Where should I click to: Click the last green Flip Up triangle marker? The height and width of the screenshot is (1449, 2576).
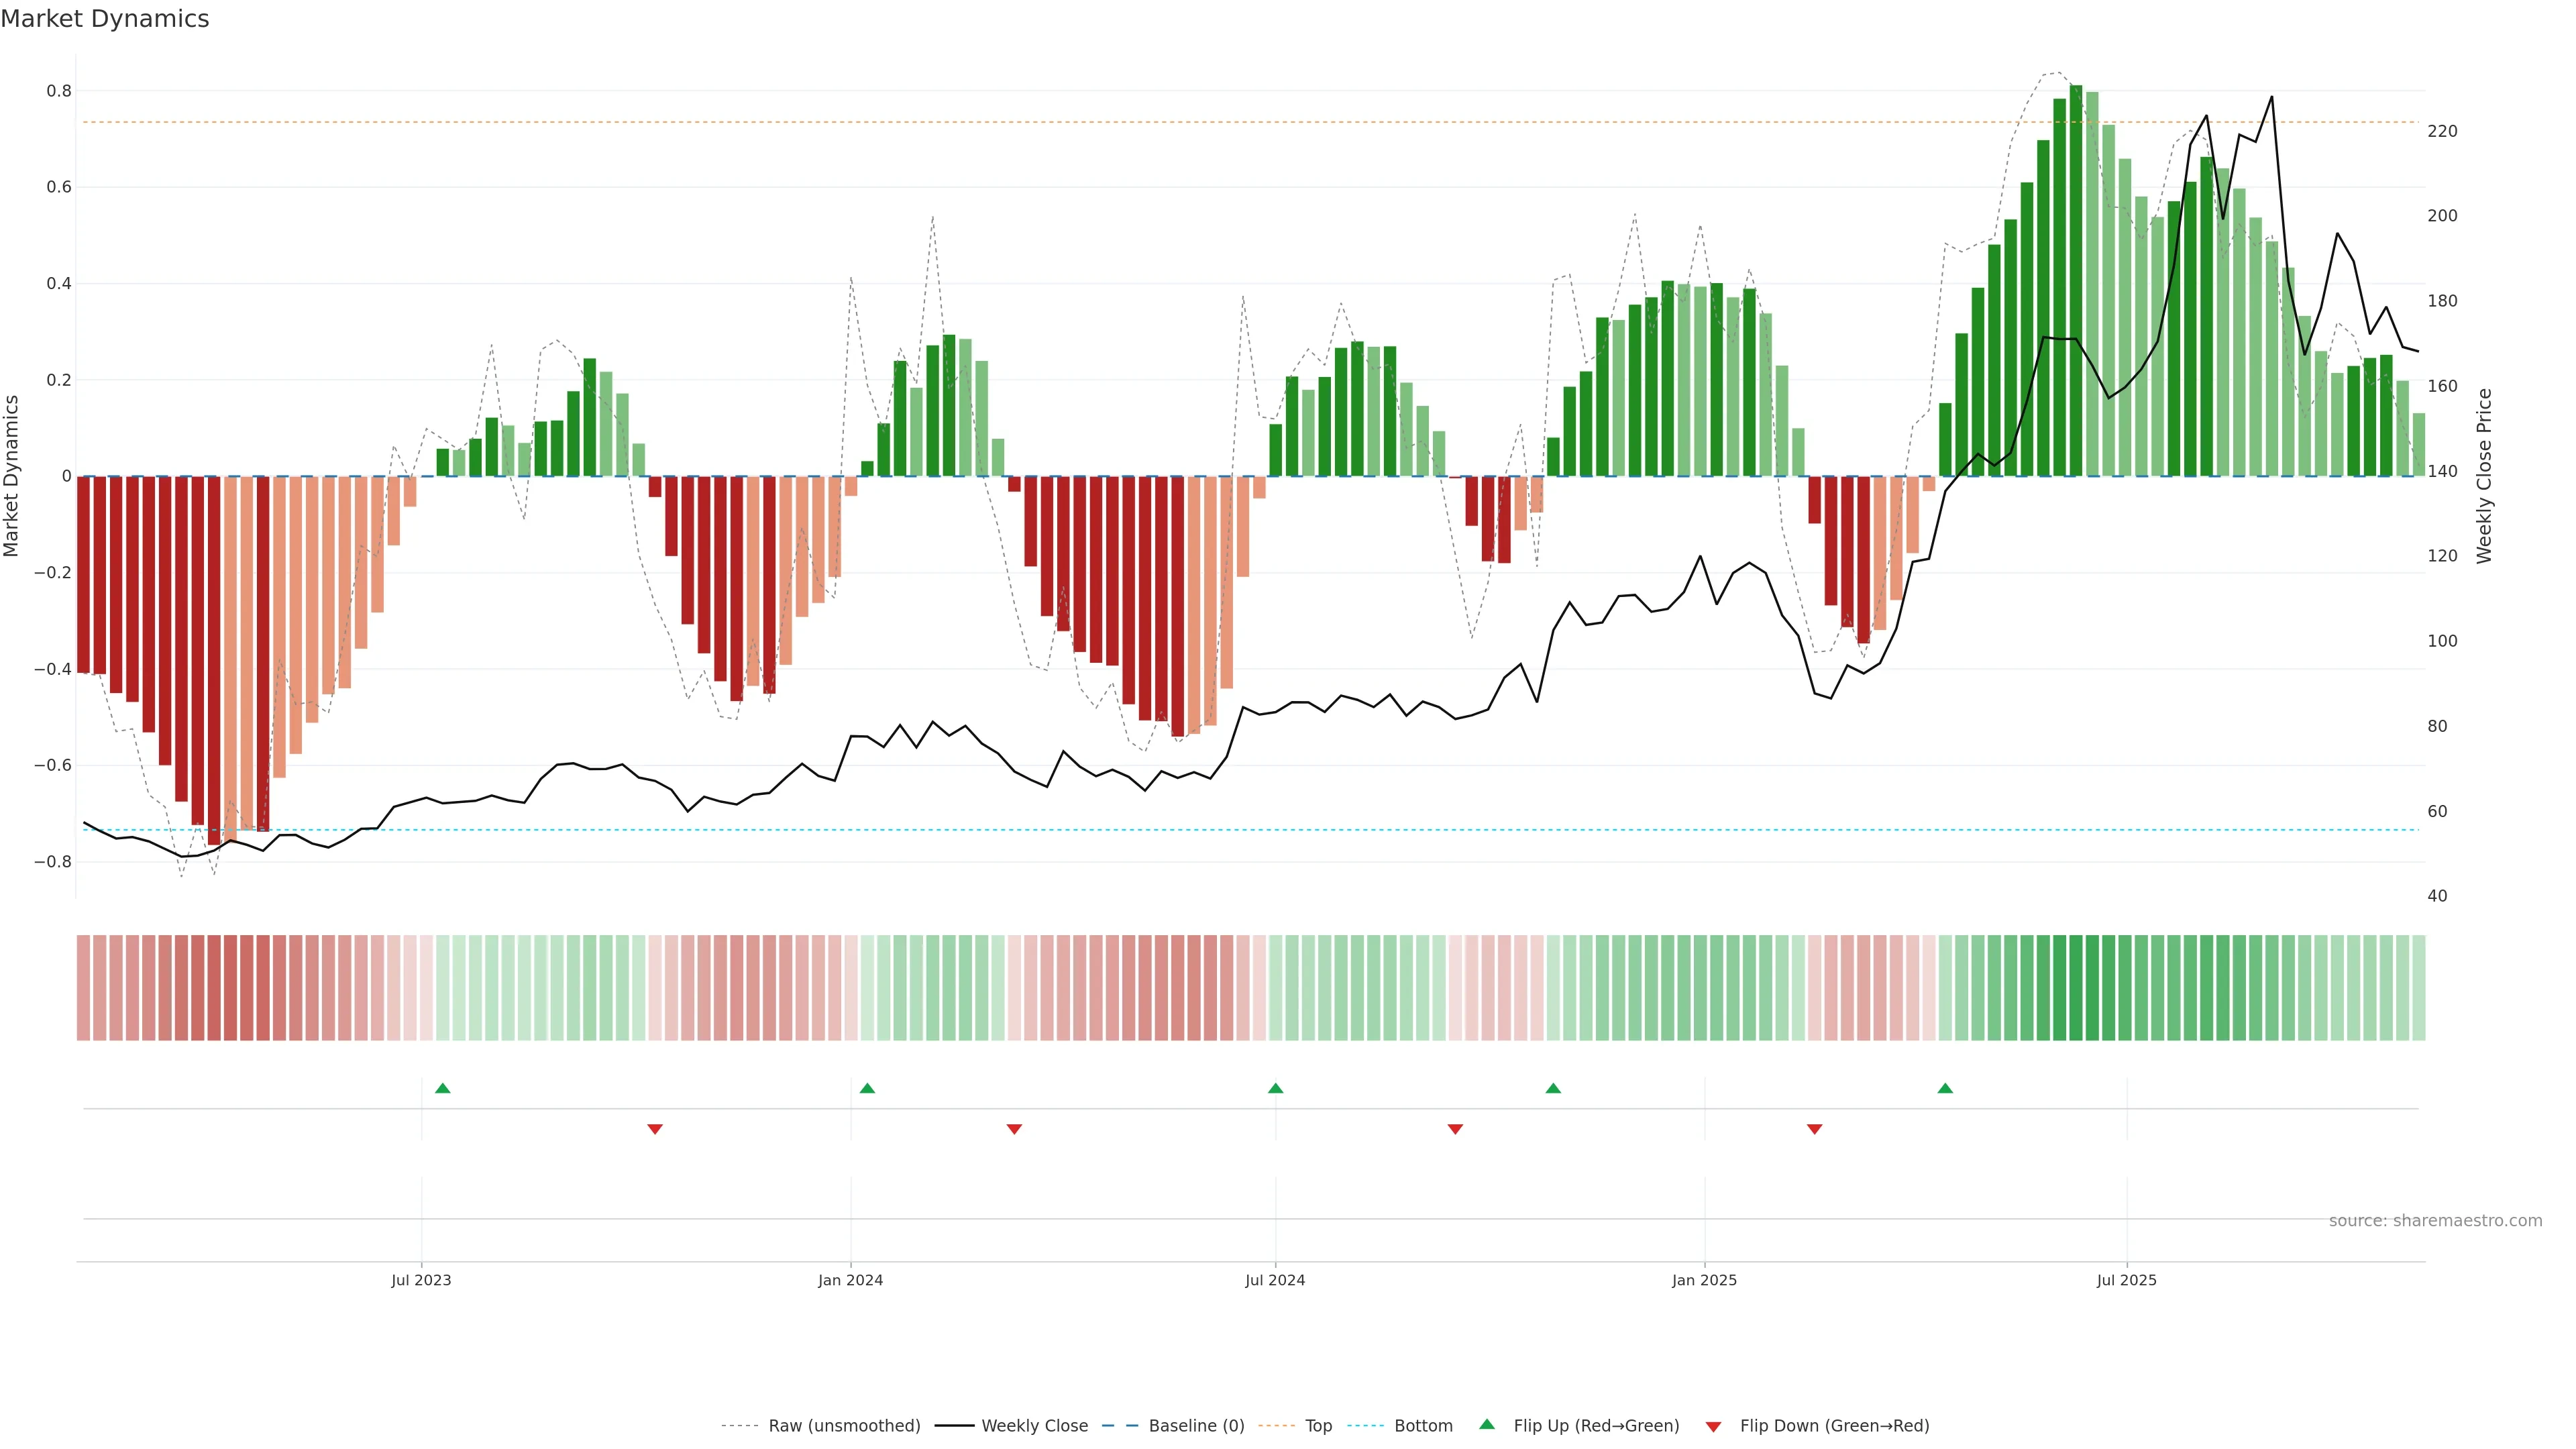click(x=1945, y=1088)
